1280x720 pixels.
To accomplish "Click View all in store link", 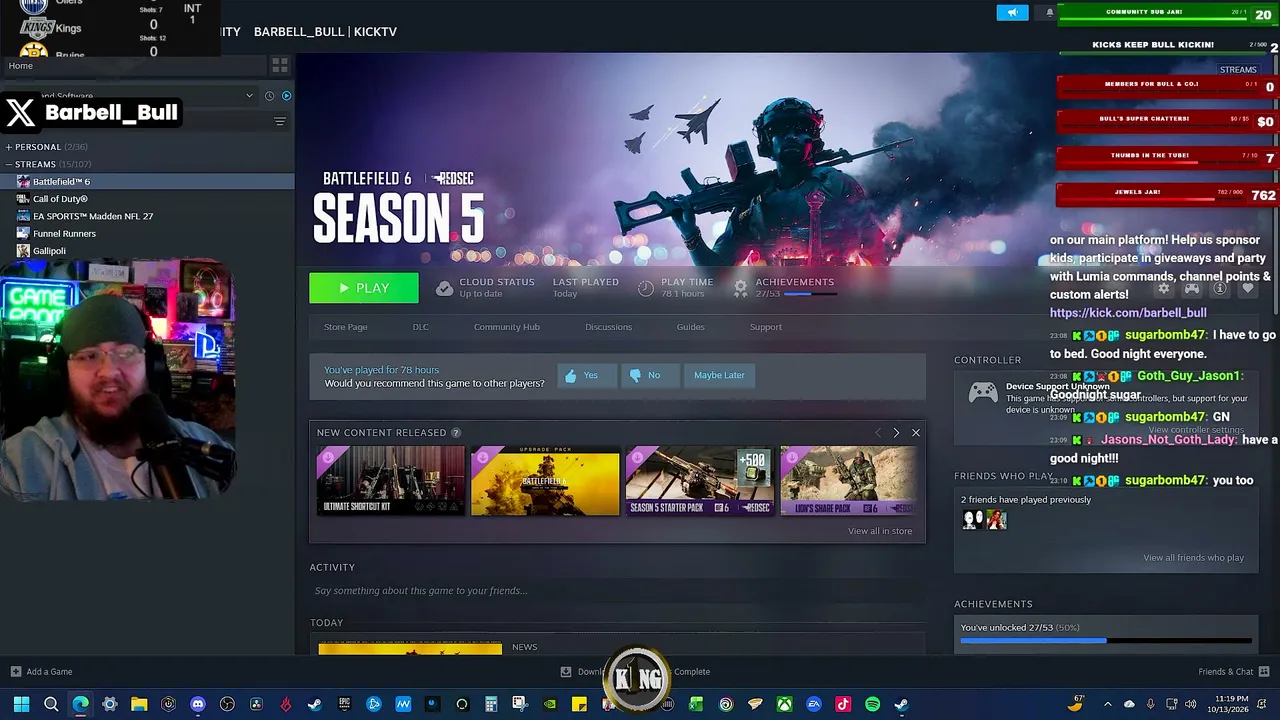I will click(880, 531).
